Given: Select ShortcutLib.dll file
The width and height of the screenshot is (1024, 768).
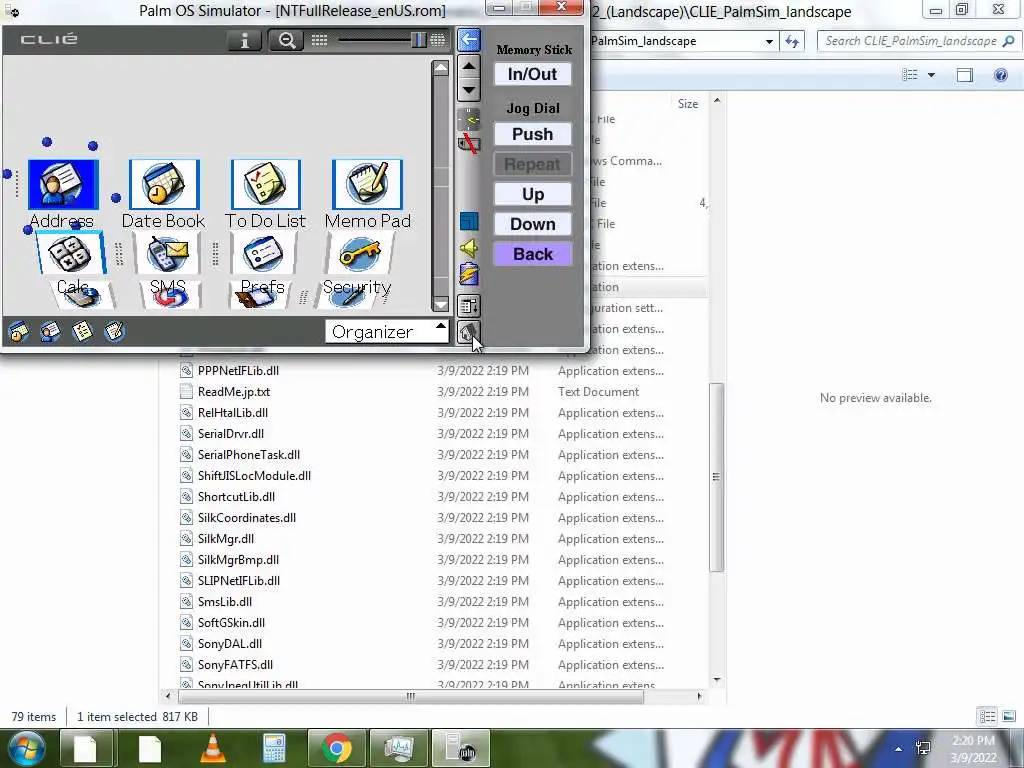Looking at the screenshot, I should [x=236, y=496].
